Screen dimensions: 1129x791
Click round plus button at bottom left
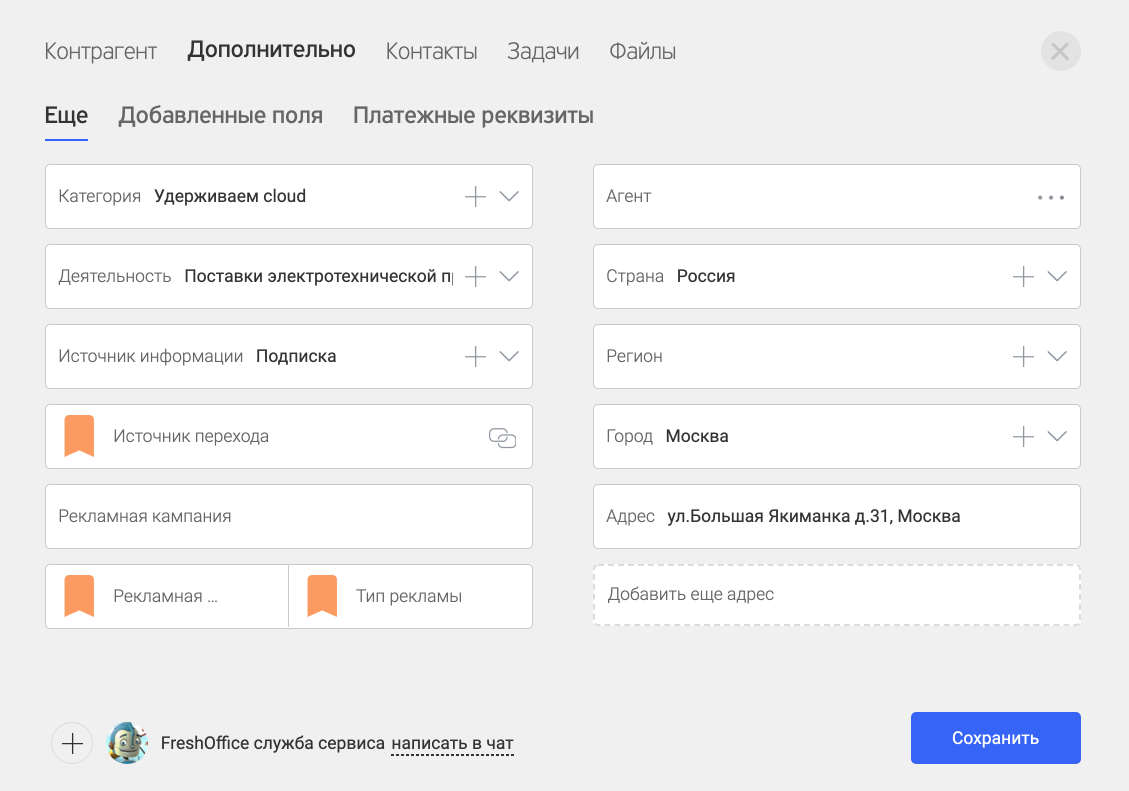[72, 743]
